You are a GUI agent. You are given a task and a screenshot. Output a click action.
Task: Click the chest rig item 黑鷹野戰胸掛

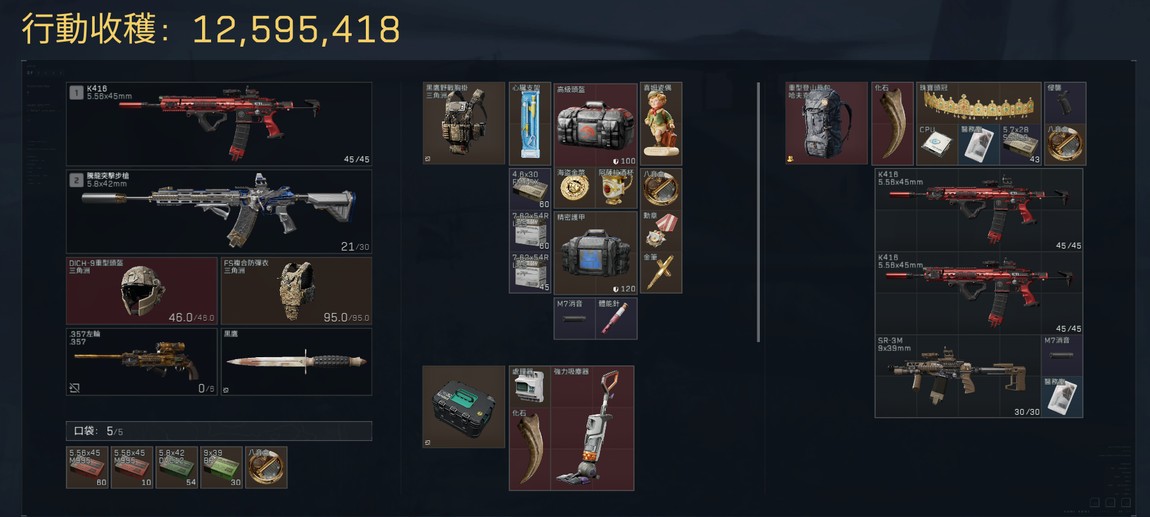pyautogui.click(x=464, y=123)
